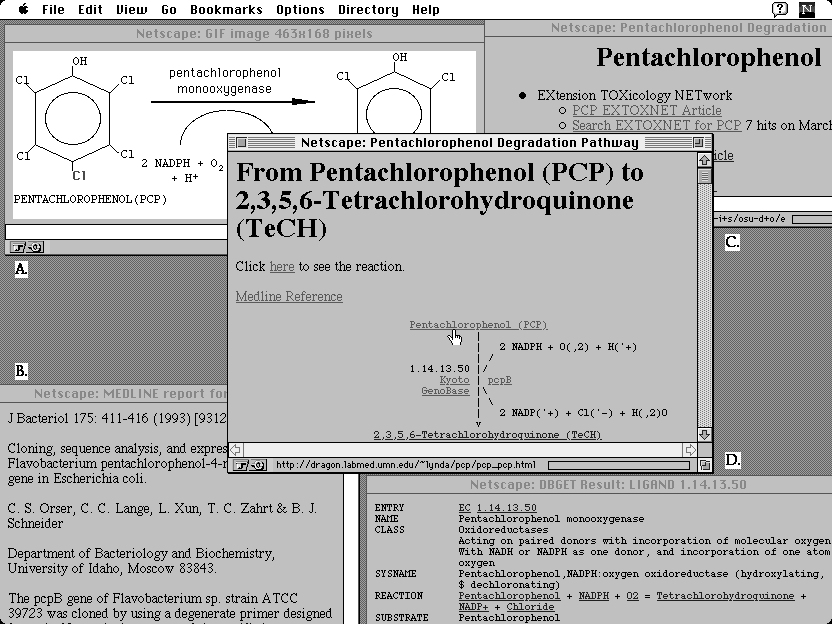This screenshot has height=624, width=832.
Task: Open the Pentachlorophenol link in the REACTION row
Action: 509,596
